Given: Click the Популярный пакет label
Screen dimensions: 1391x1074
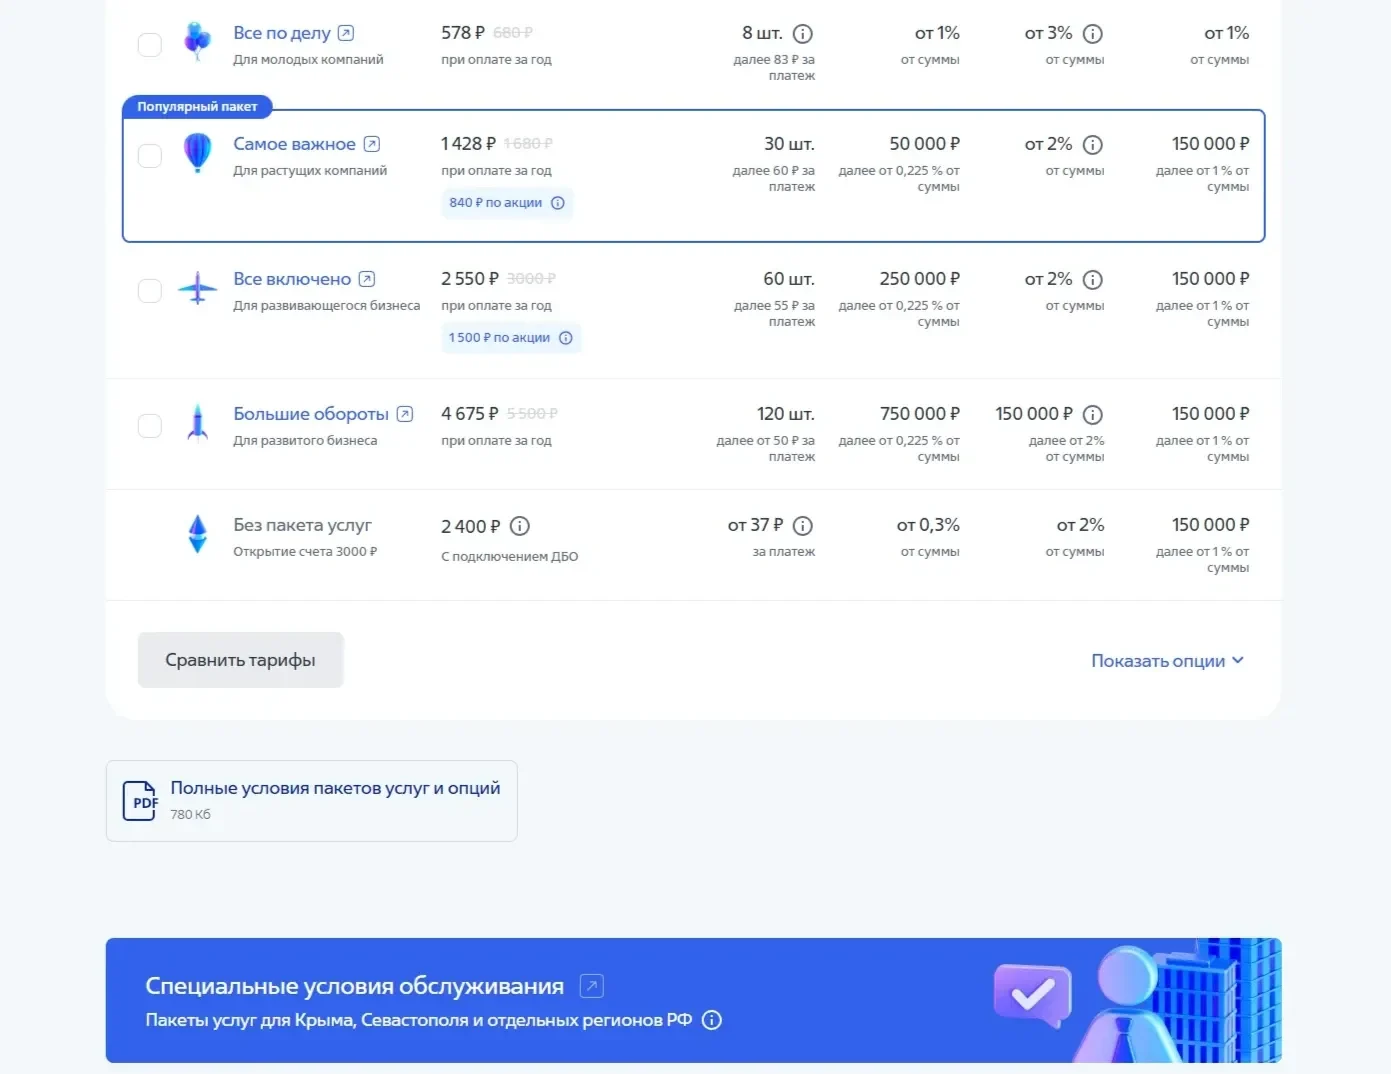Looking at the screenshot, I should tap(197, 107).
